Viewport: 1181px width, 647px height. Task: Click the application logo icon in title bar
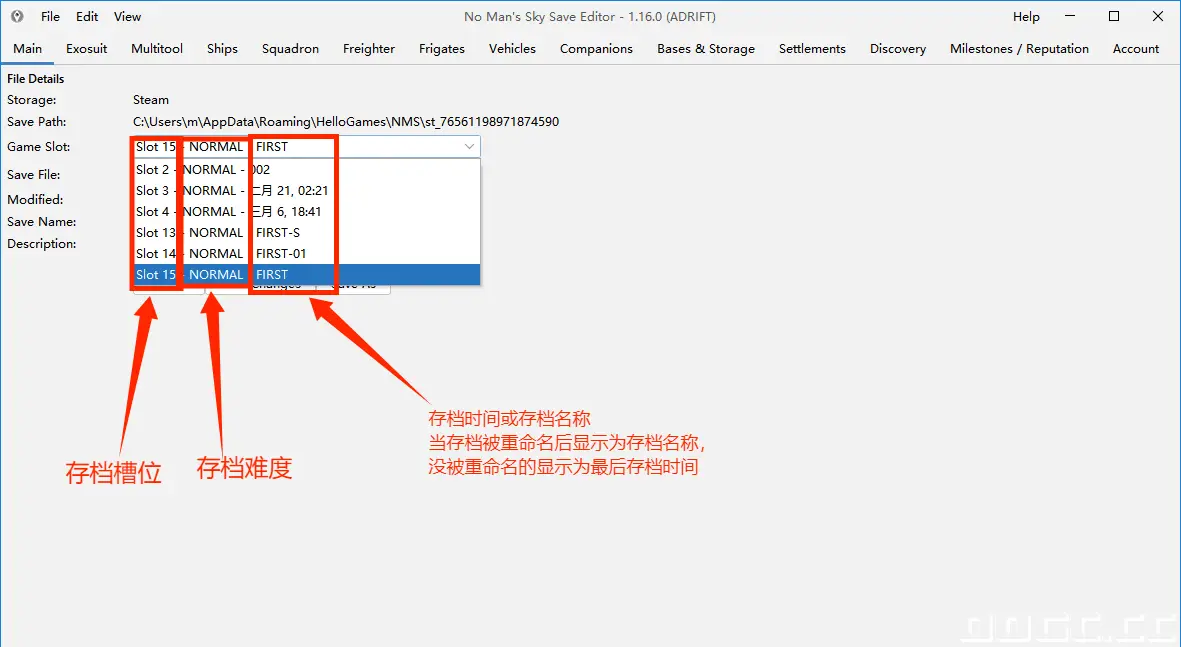(x=17, y=17)
